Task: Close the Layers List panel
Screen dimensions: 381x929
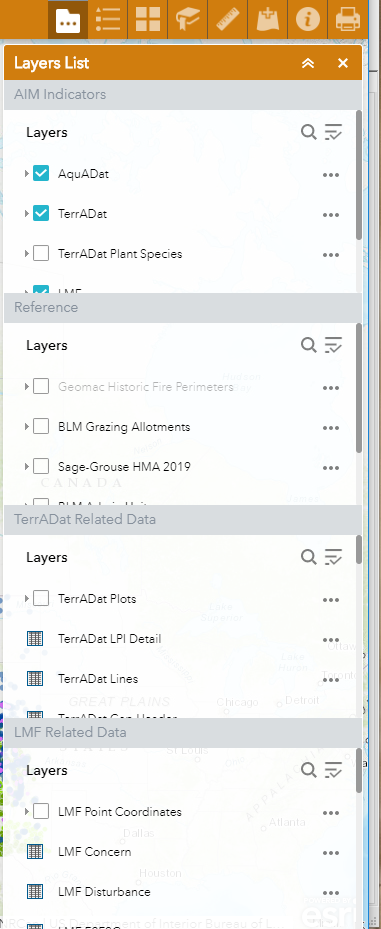Action: point(342,63)
